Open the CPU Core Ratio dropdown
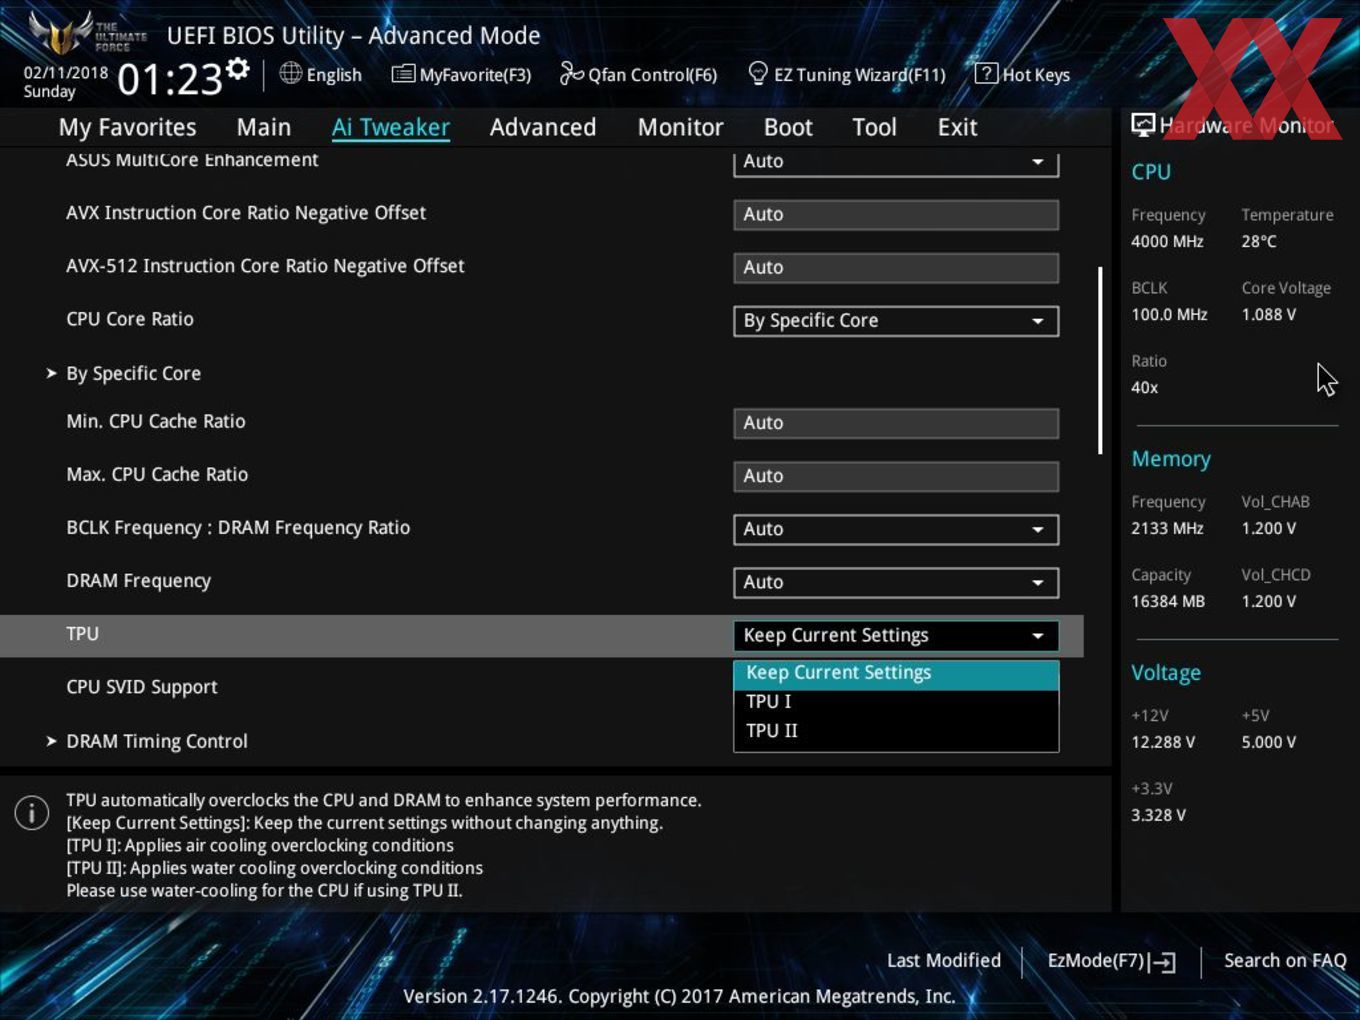 [x=896, y=321]
